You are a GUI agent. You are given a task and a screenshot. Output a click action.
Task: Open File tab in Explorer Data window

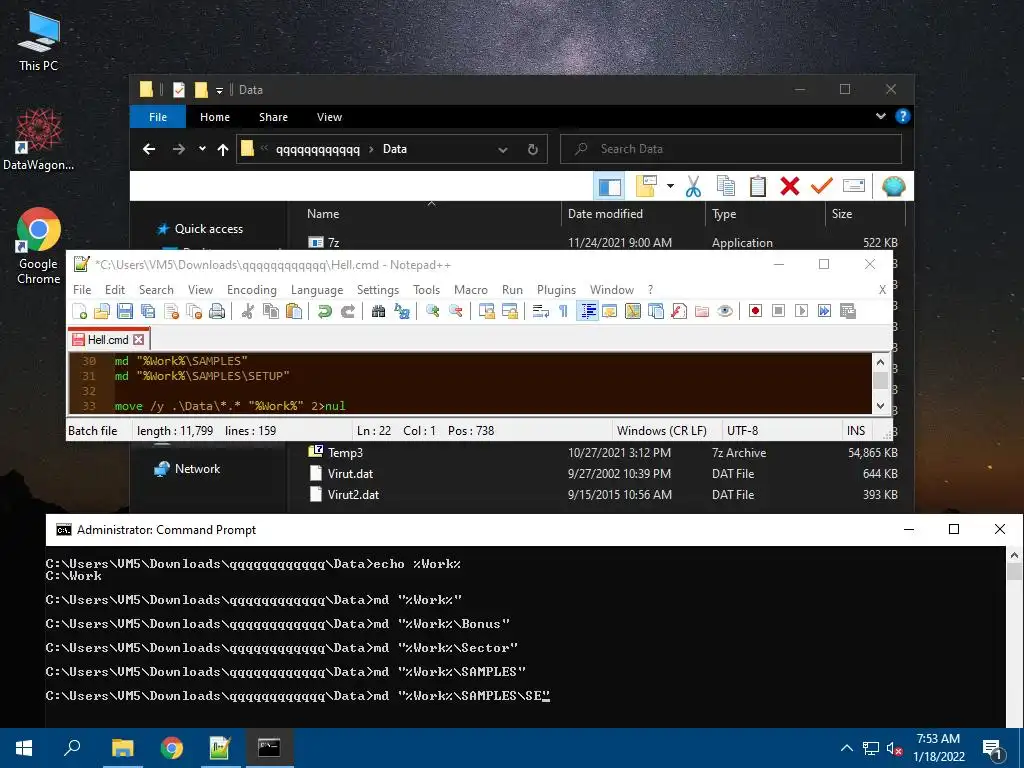click(x=158, y=117)
